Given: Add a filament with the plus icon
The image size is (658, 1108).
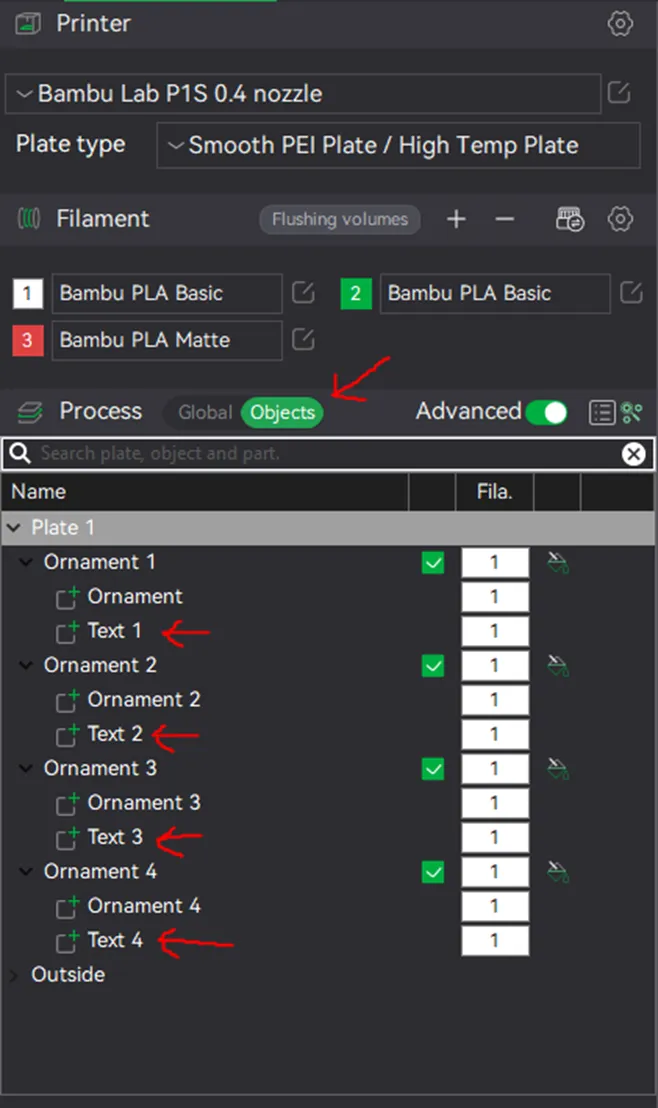Looking at the screenshot, I should 456,219.
